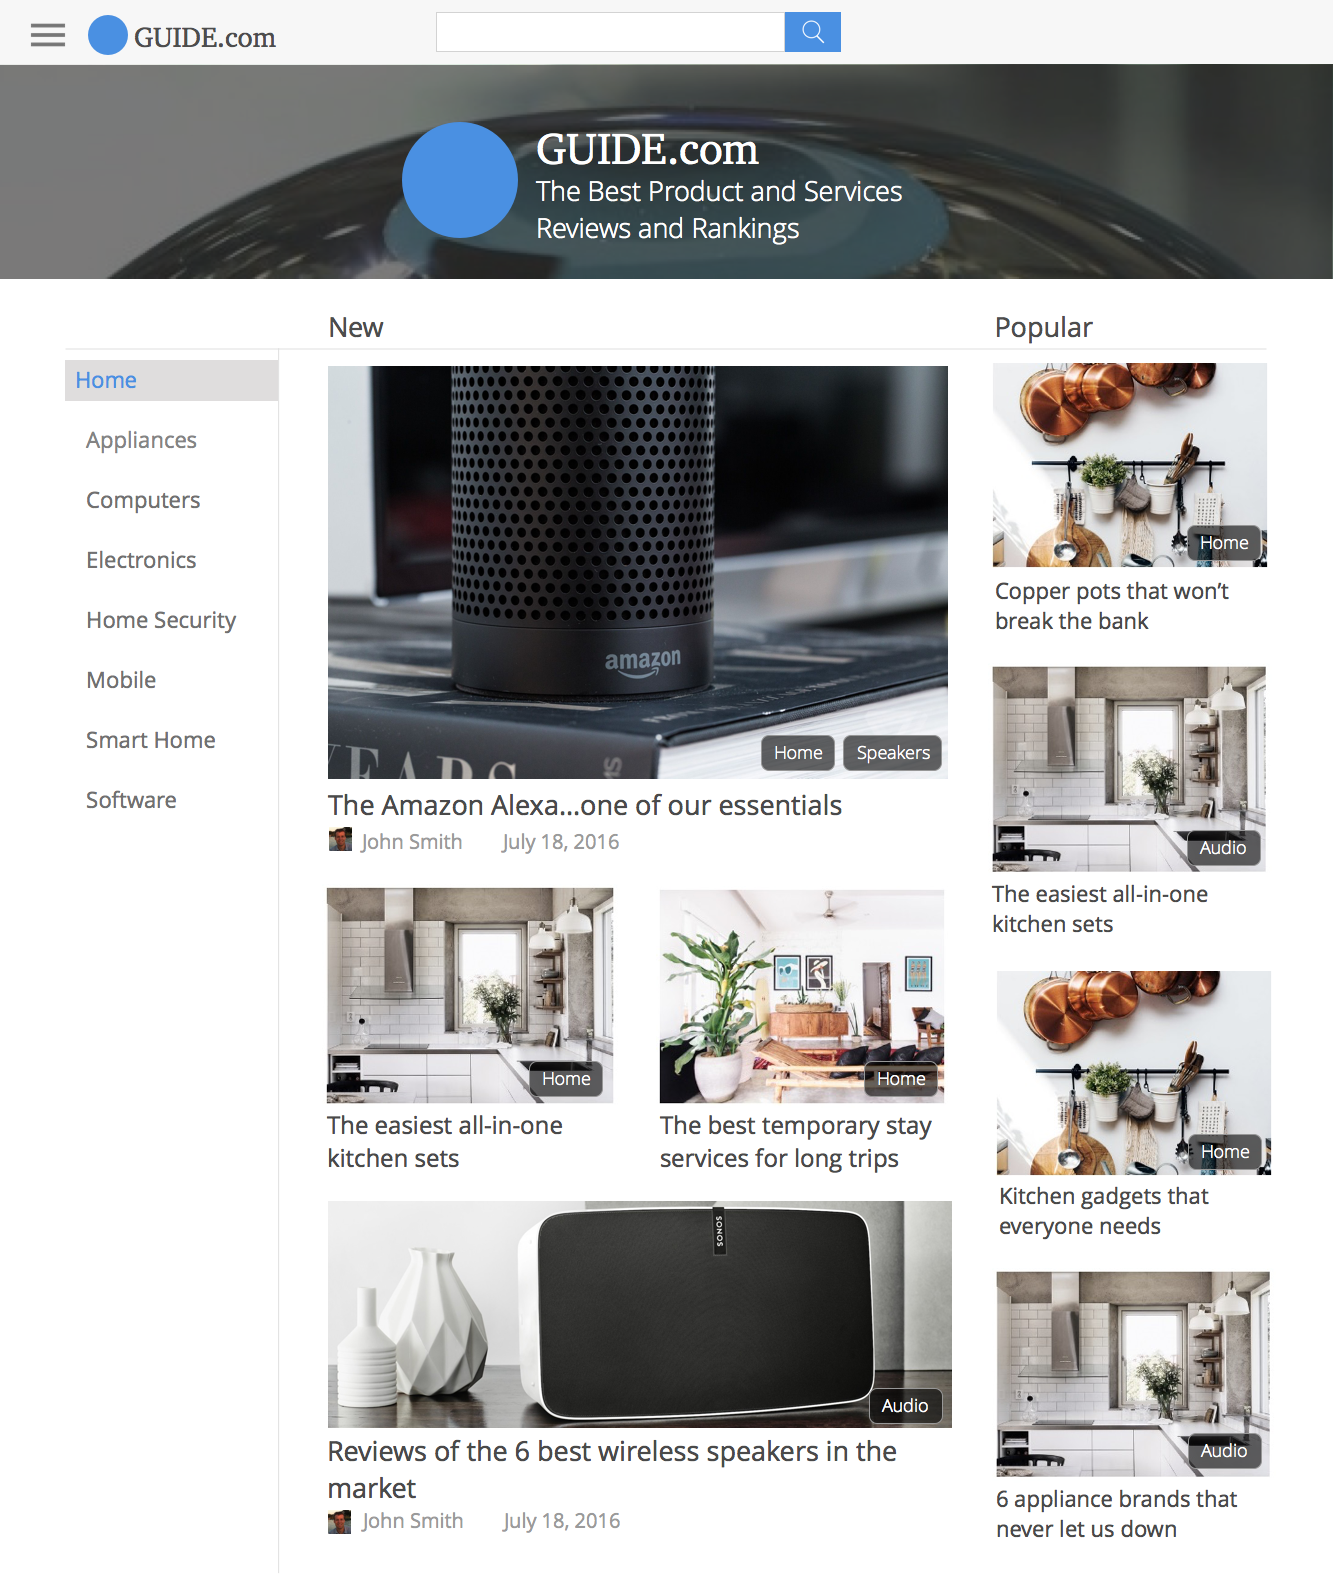This screenshot has width=1333, height=1582.
Task: Click the Speakers tag on the Amazon Alexa image
Action: (x=893, y=753)
